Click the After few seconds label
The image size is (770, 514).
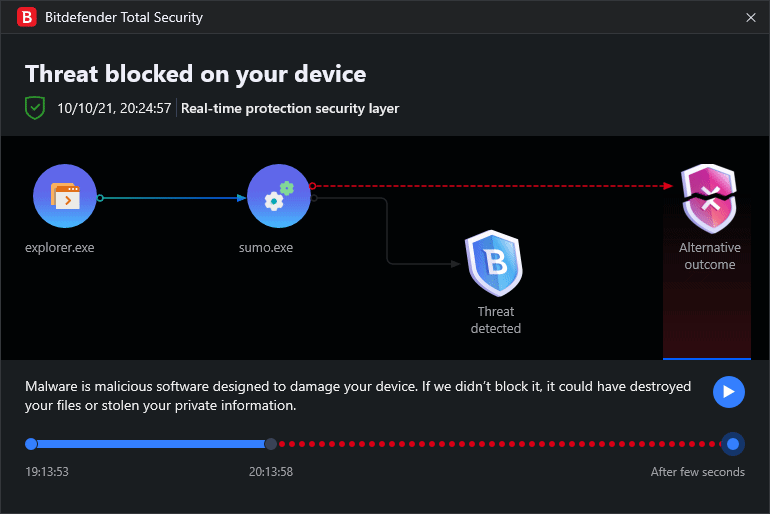tap(697, 472)
